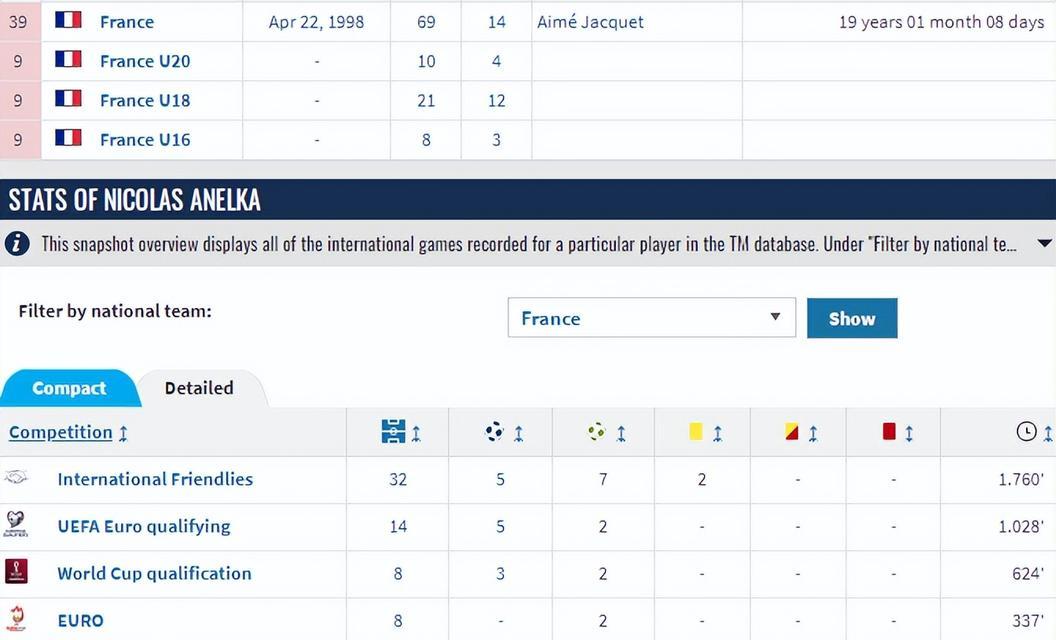Click the debut date Apr 22, 1998

point(316,22)
